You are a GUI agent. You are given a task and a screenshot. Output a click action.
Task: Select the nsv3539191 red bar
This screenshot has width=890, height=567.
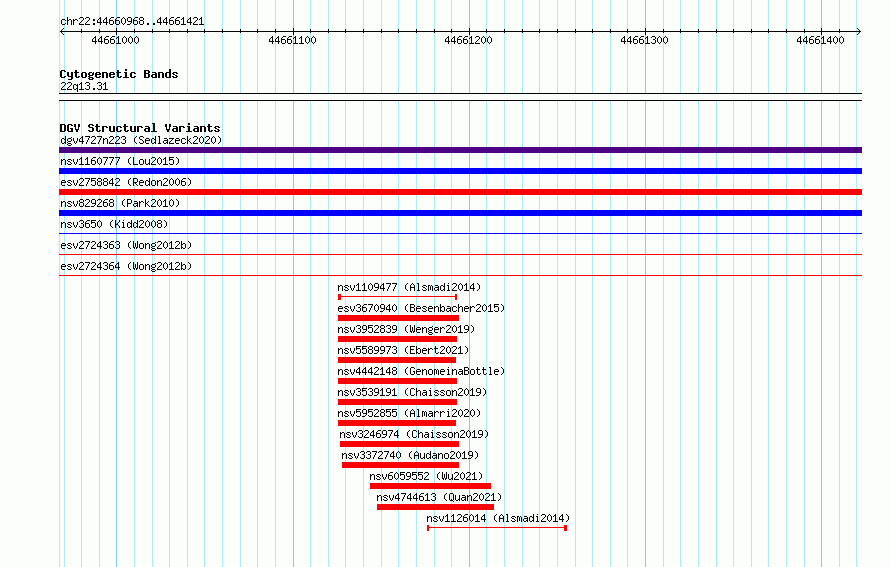397,402
